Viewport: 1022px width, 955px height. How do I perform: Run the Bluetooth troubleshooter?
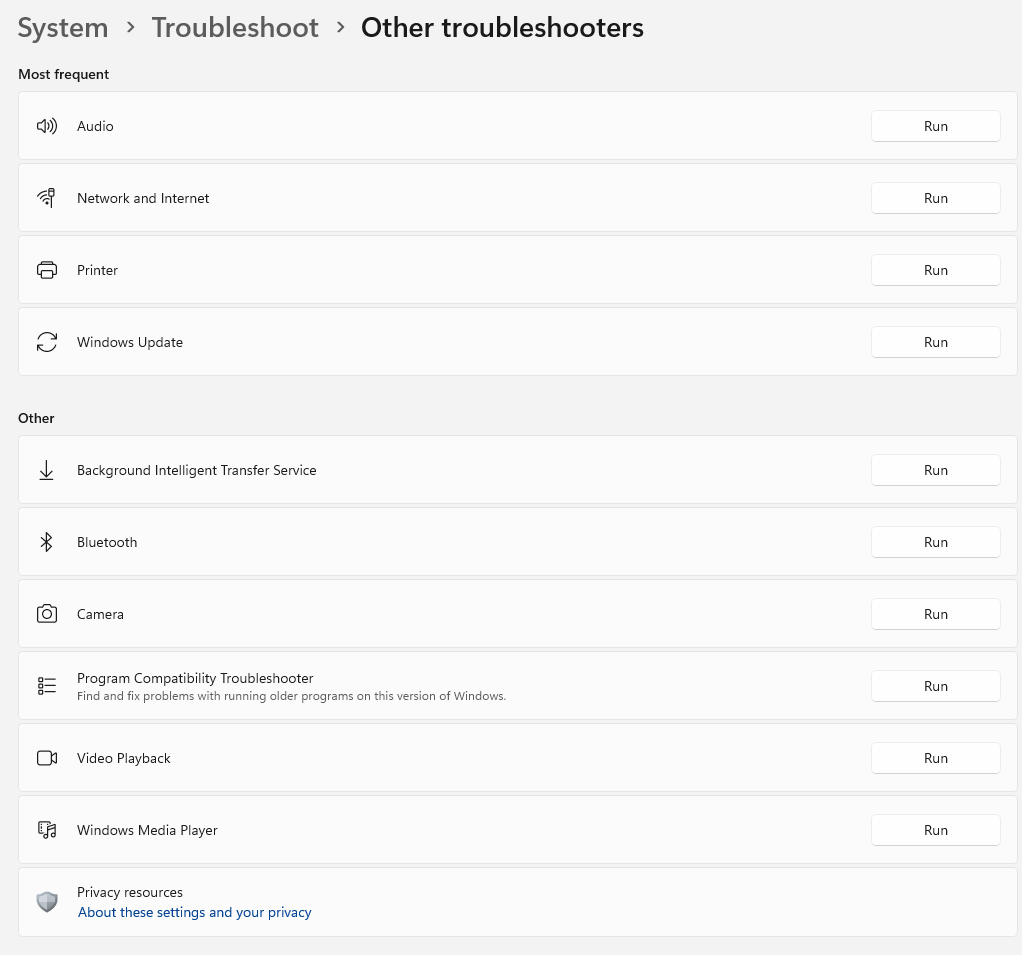pos(935,542)
